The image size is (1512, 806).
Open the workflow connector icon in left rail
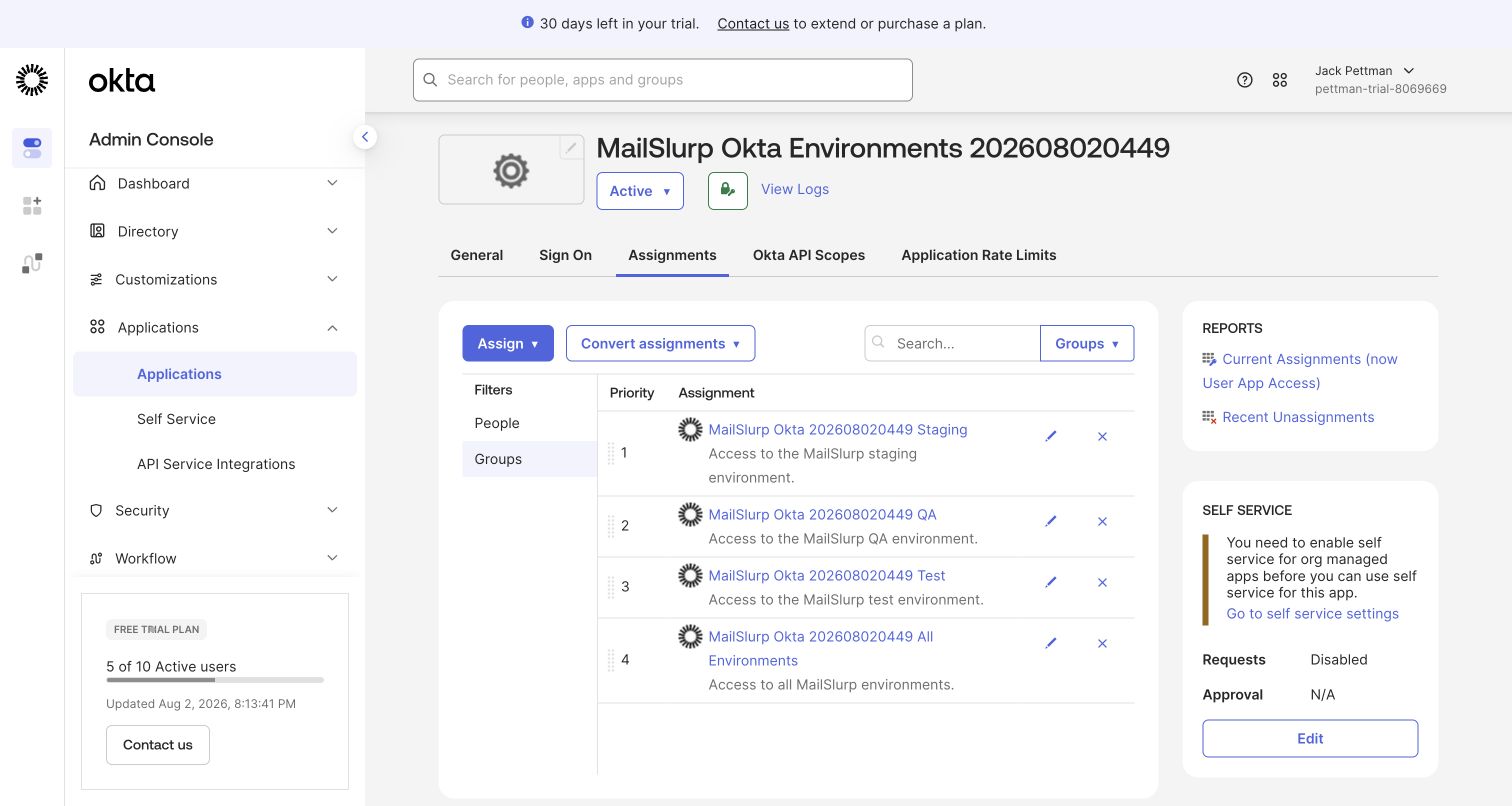[32, 263]
